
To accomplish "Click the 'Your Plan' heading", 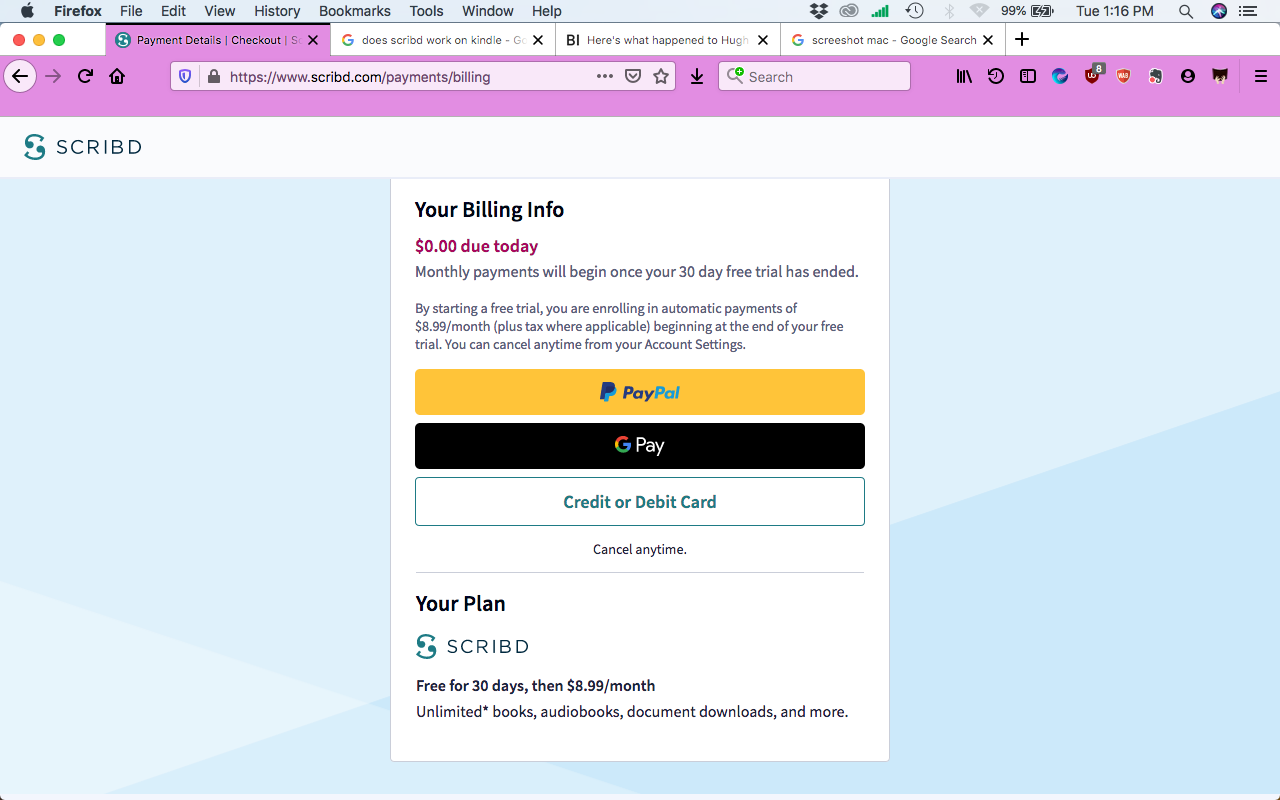I will click(x=461, y=604).
